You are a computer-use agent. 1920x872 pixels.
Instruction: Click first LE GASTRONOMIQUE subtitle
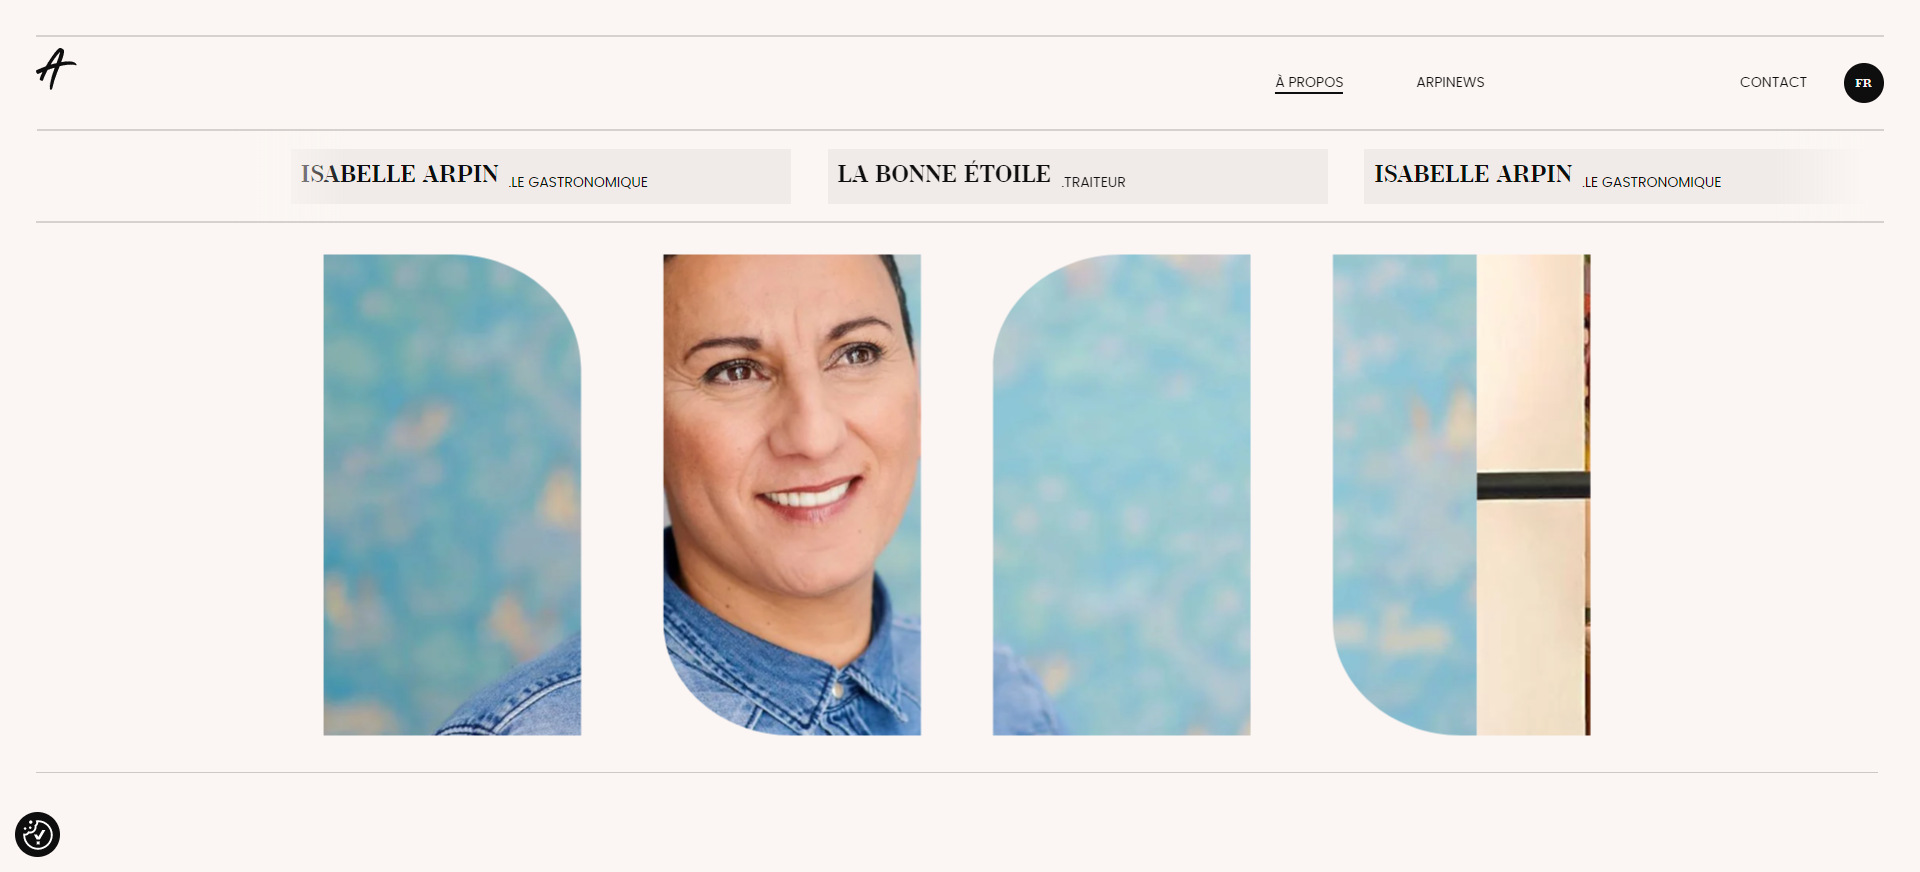(x=579, y=182)
